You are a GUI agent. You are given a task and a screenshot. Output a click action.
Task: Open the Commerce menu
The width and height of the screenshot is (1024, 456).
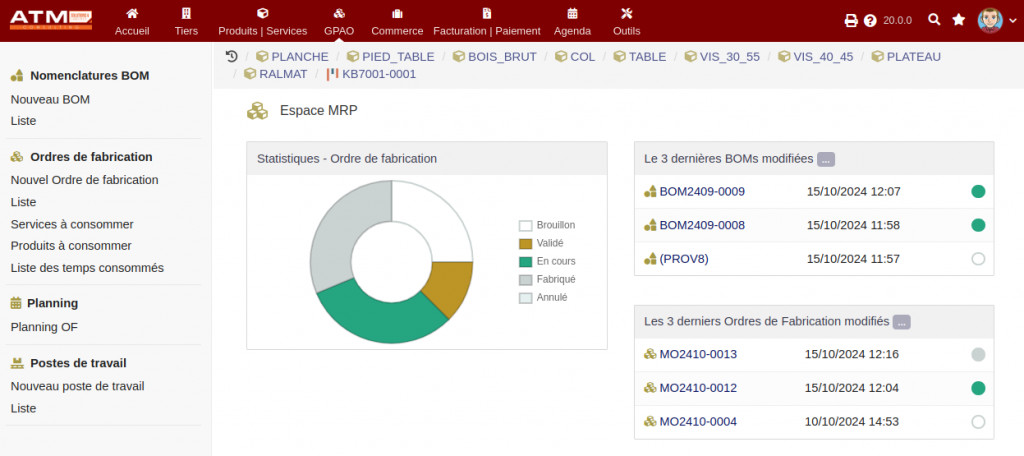(x=397, y=21)
